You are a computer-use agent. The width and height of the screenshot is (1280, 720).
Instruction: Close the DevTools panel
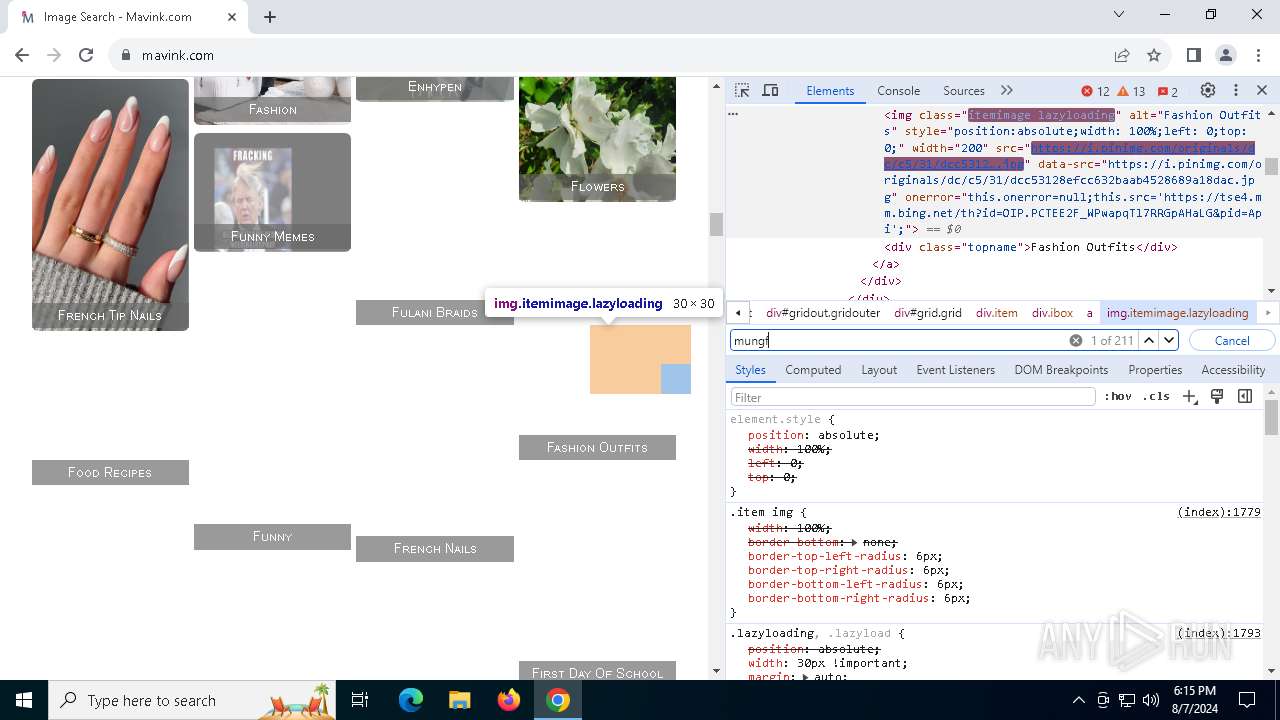point(1262,90)
